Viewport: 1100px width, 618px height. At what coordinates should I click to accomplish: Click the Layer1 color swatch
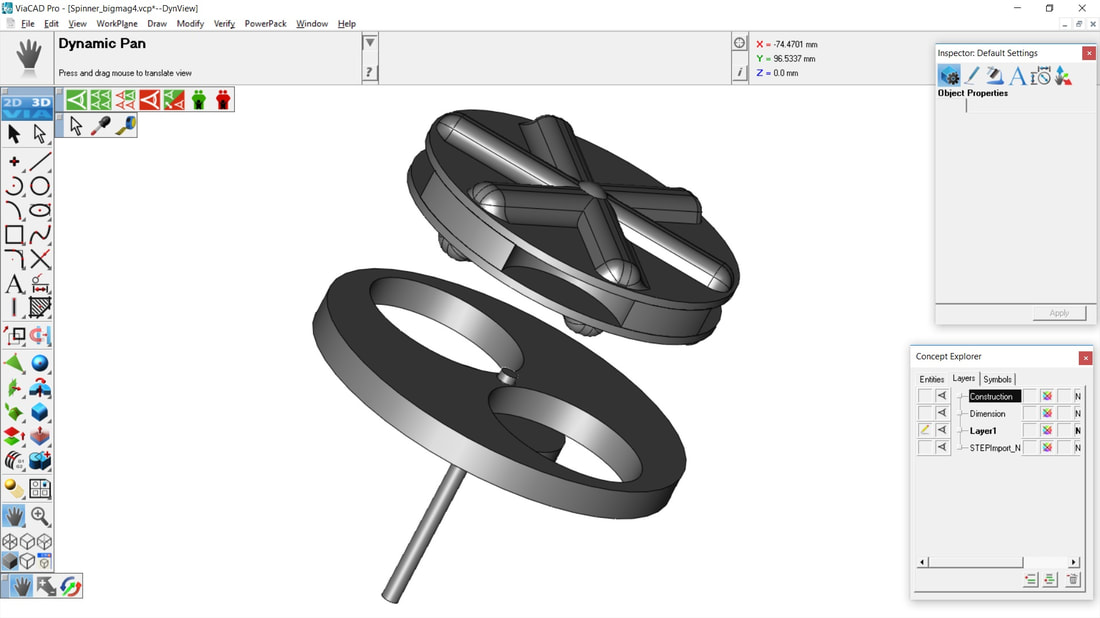tap(1047, 431)
